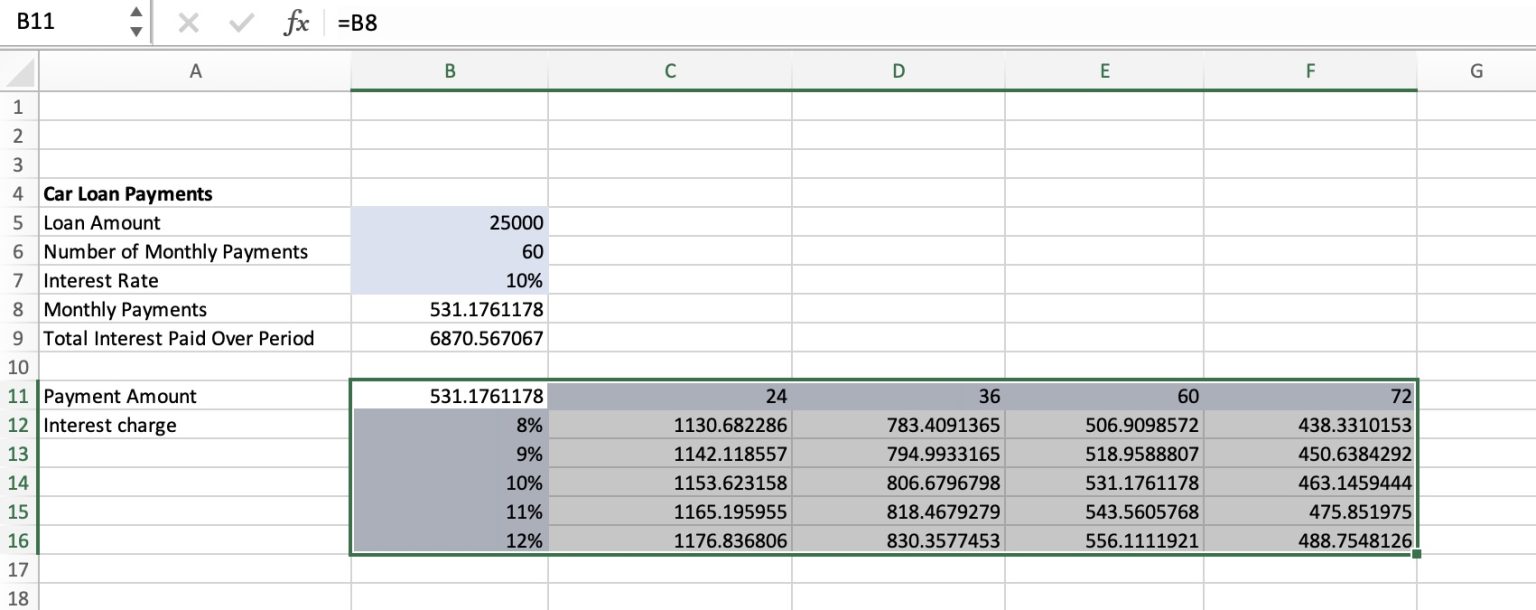Image resolution: width=1536 pixels, height=610 pixels.
Task: Select the Interest Rate 10% input cell
Action: [x=449, y=280]
